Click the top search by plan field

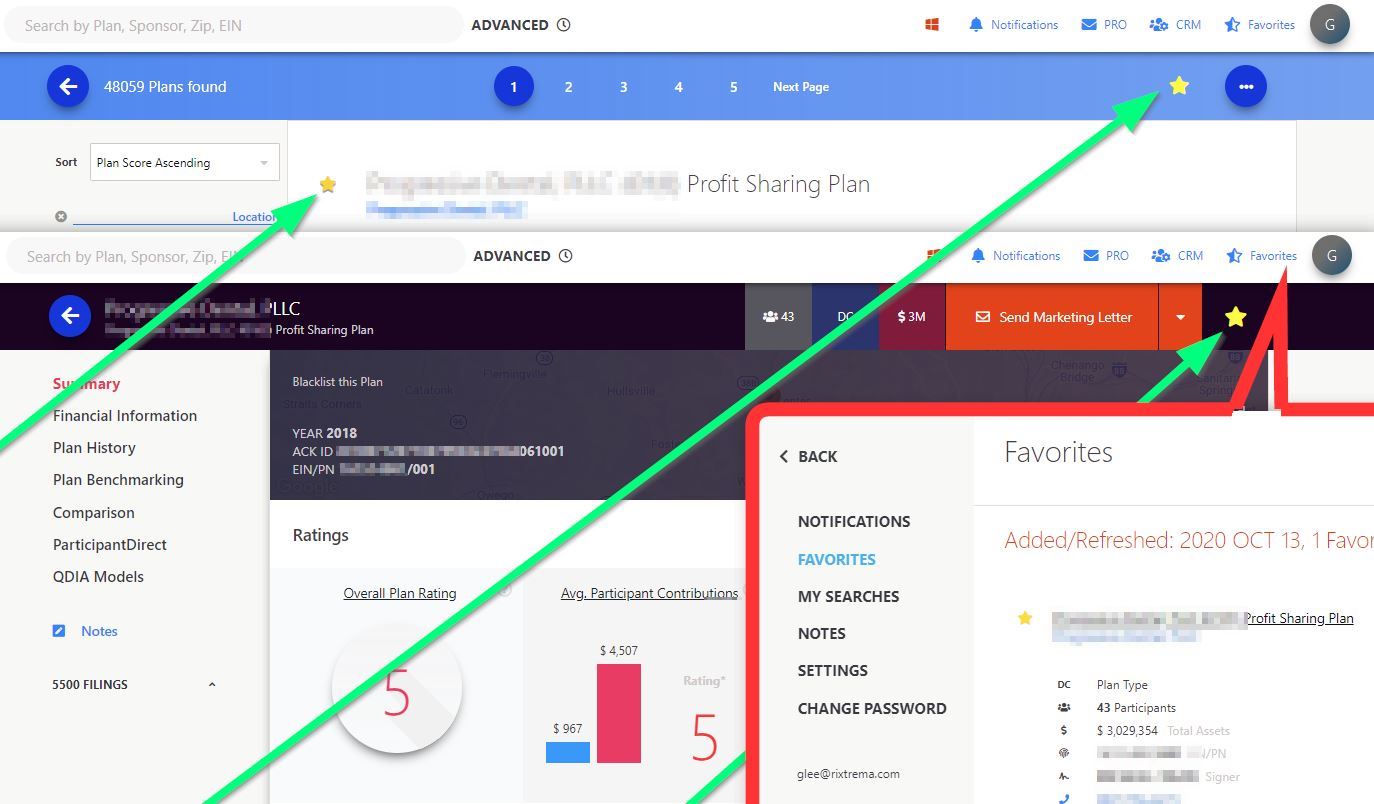pos(235,25)
